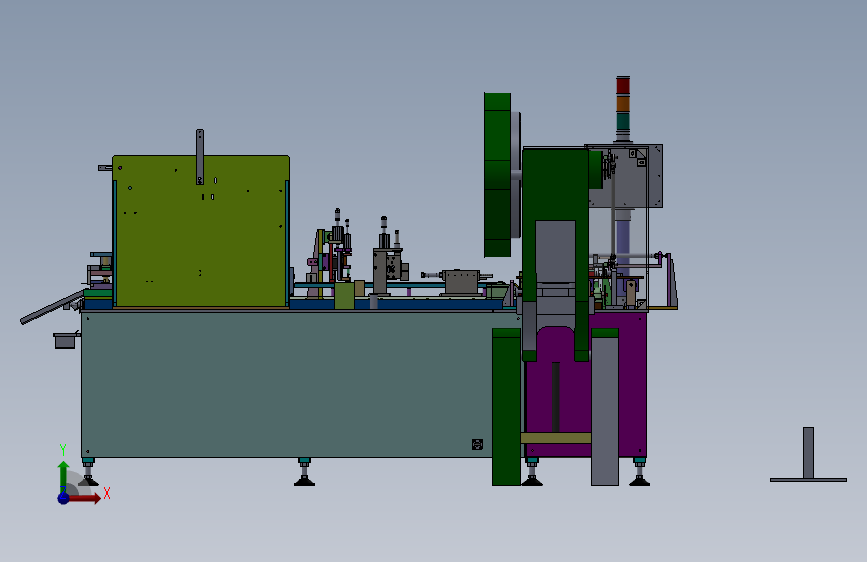This screenshot has width=867, height=562.
Task: Select the T-shaped gray stand at far right
Action: (x=808, y=455)
